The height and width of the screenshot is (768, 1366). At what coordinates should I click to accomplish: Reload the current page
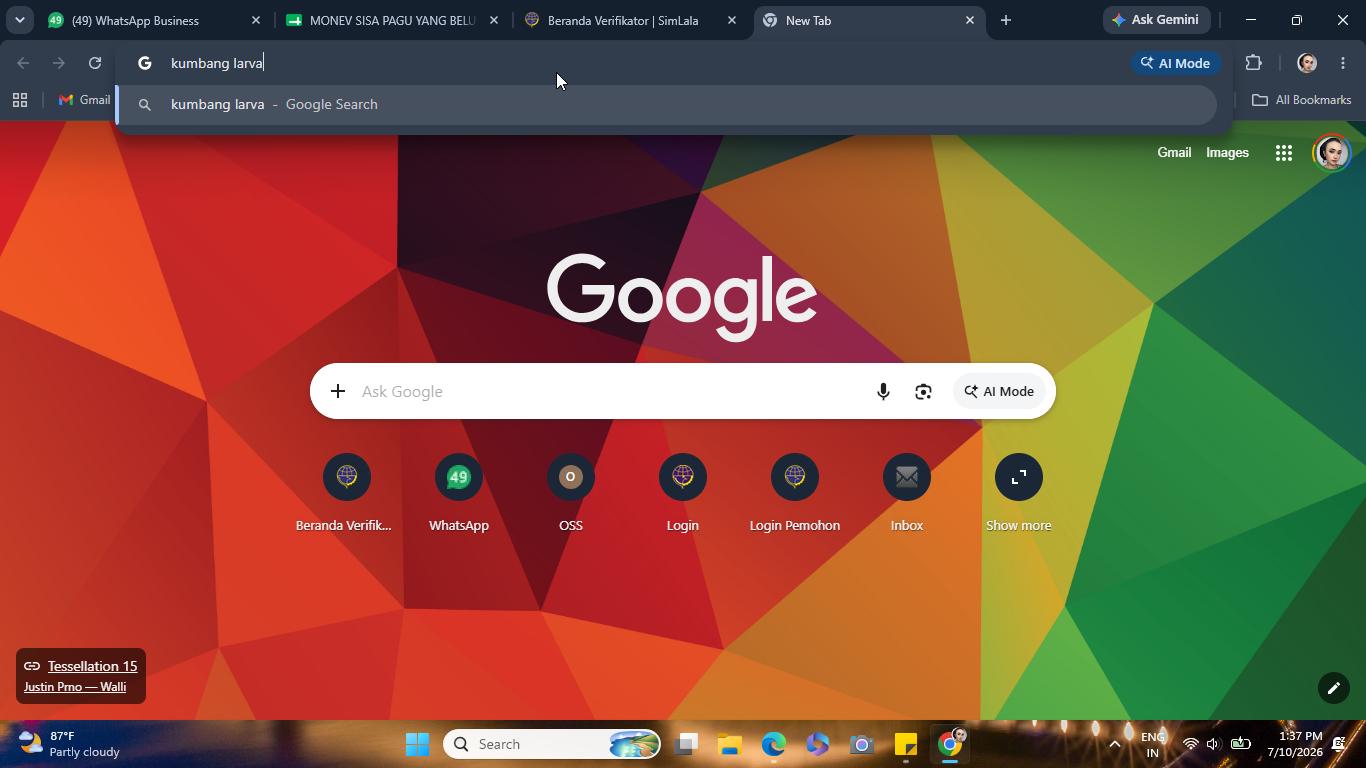click(95, 63)
